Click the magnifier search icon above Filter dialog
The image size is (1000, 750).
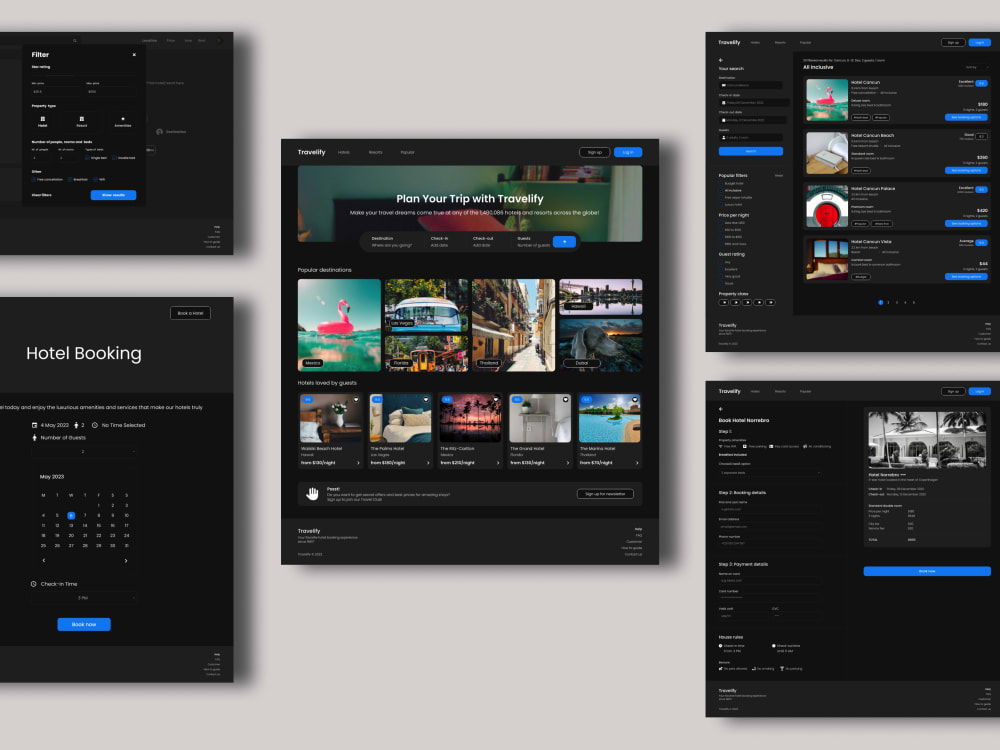coord(75,40)
